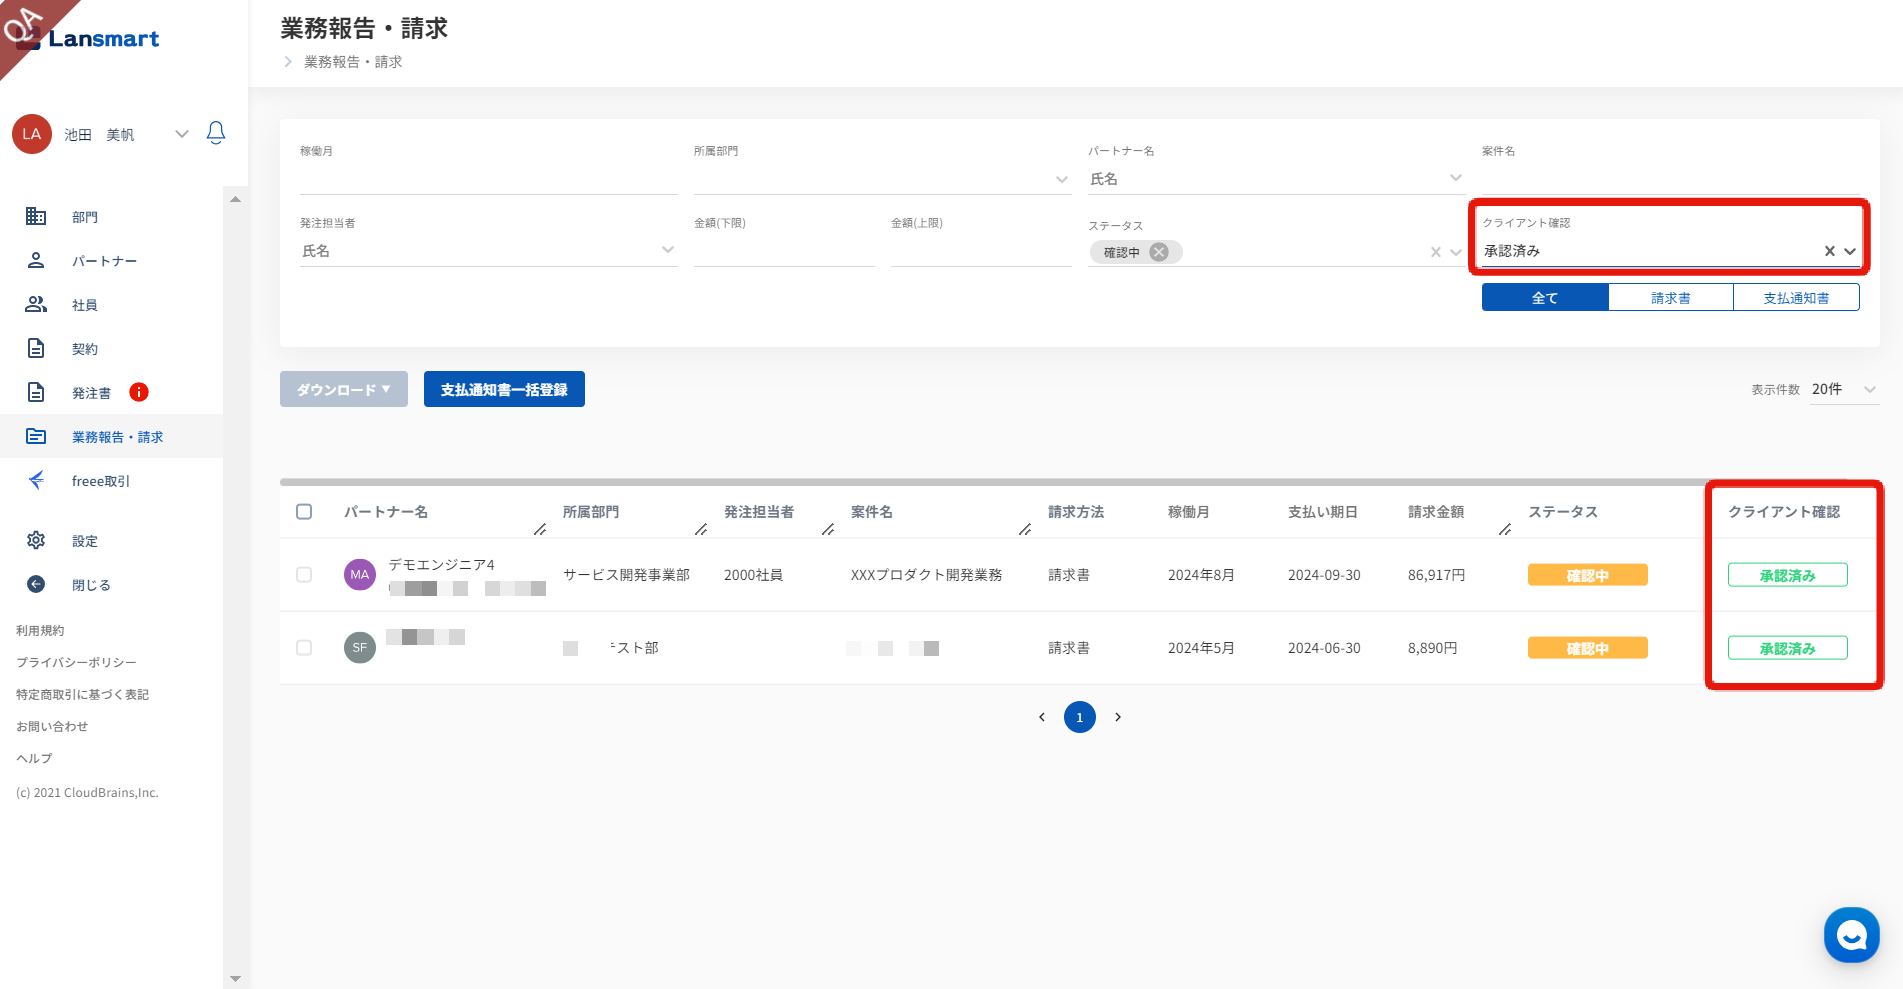The height and width of the screenshot is (989, 1903).
Task: Open the freee取引 menu item
Action: pos(101,481)
